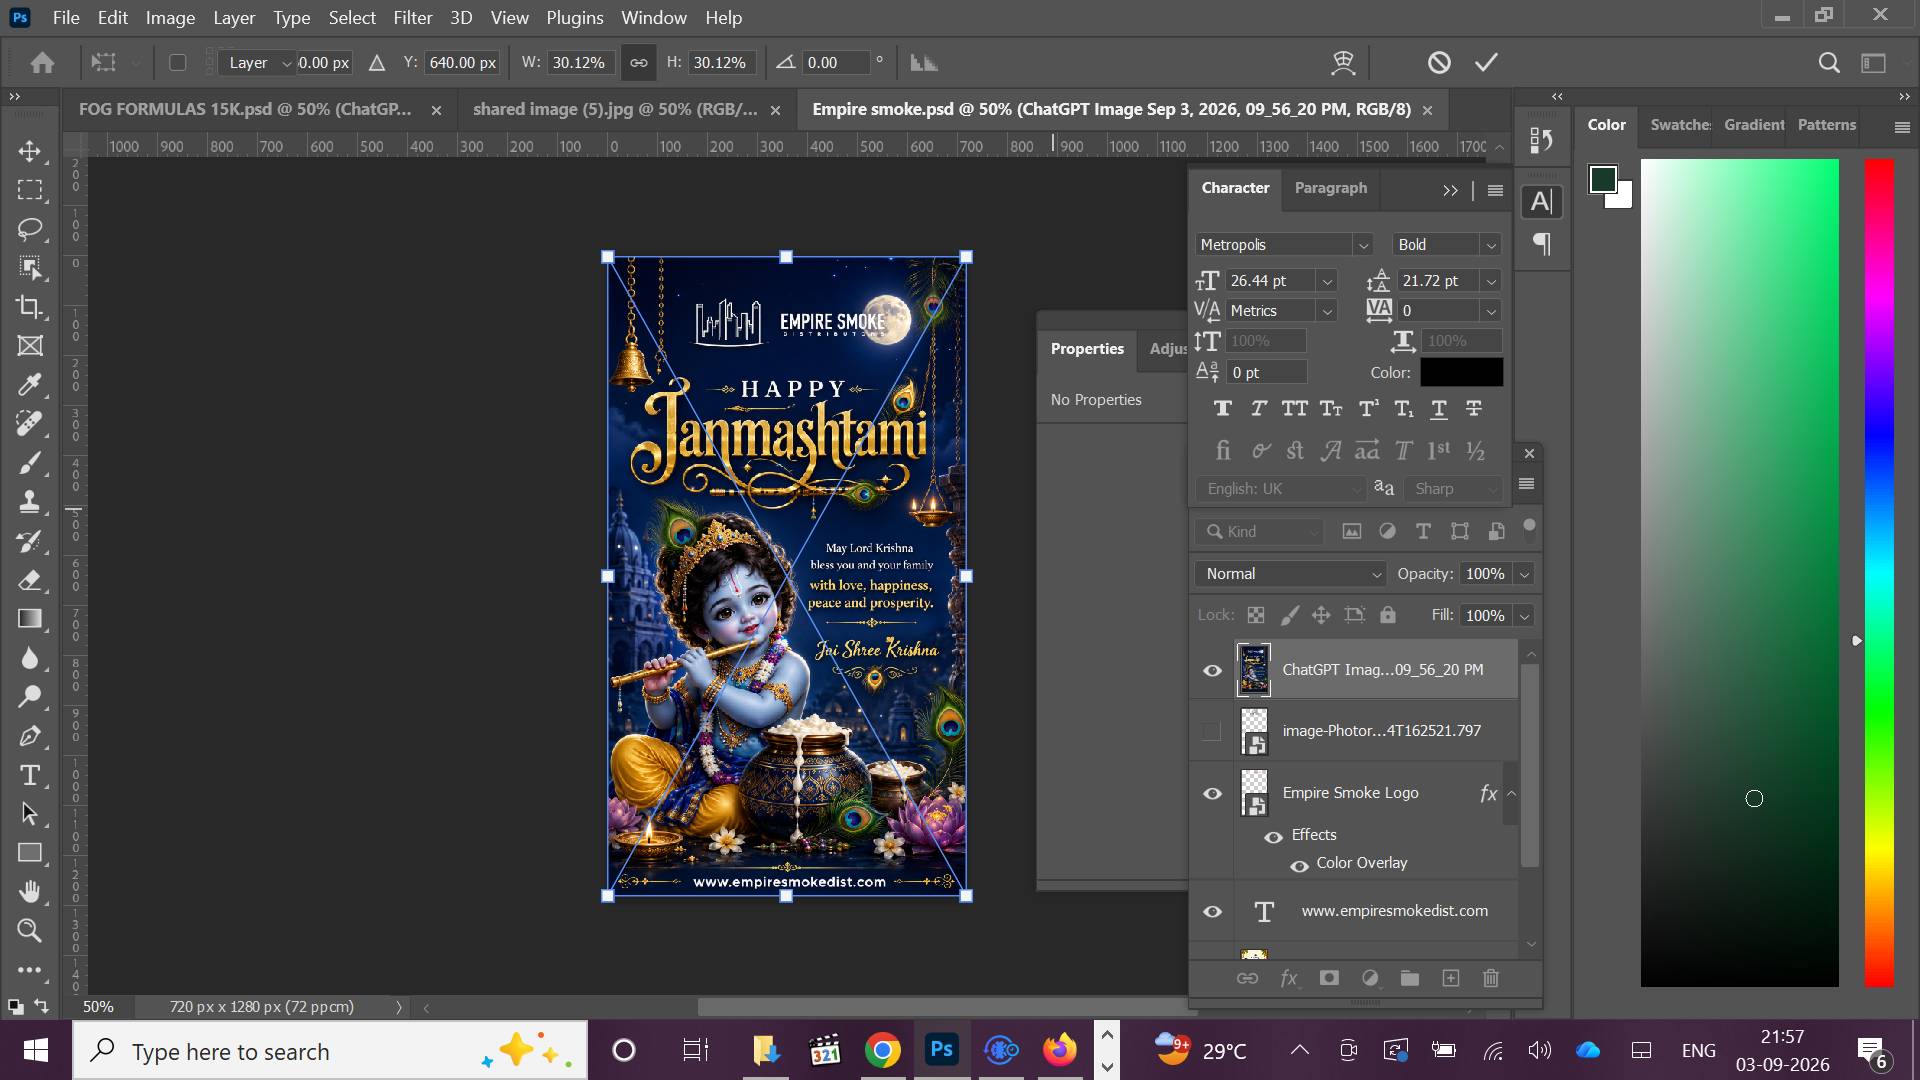Screen dimensions: 1920x1080
Task: Select the Hand tool
Action: pos(30,891)
